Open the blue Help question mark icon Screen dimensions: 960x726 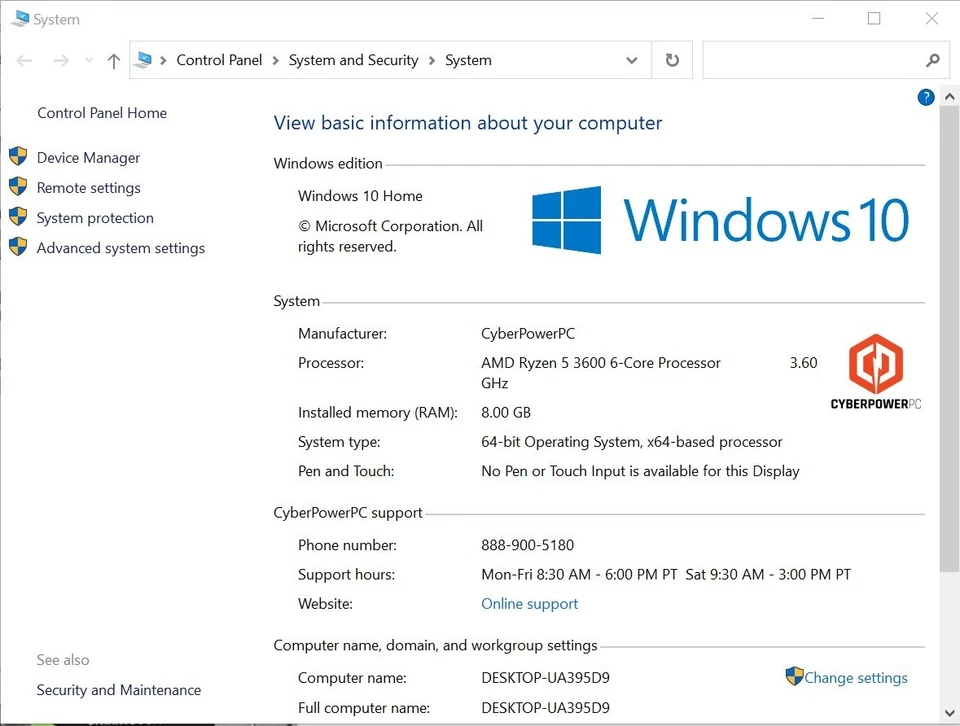point(926,97)
